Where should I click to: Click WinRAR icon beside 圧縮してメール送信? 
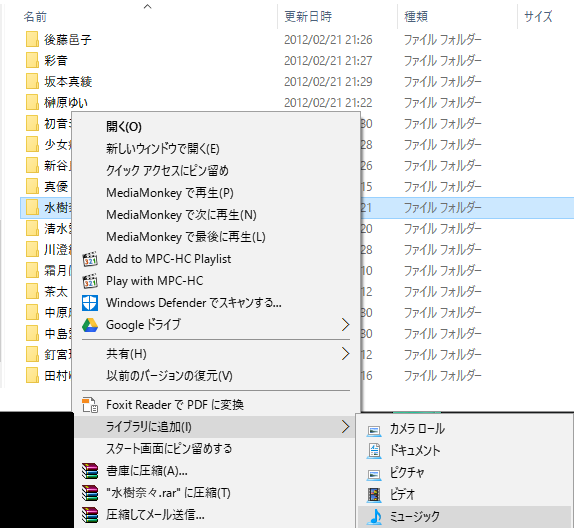click(90, 515)
